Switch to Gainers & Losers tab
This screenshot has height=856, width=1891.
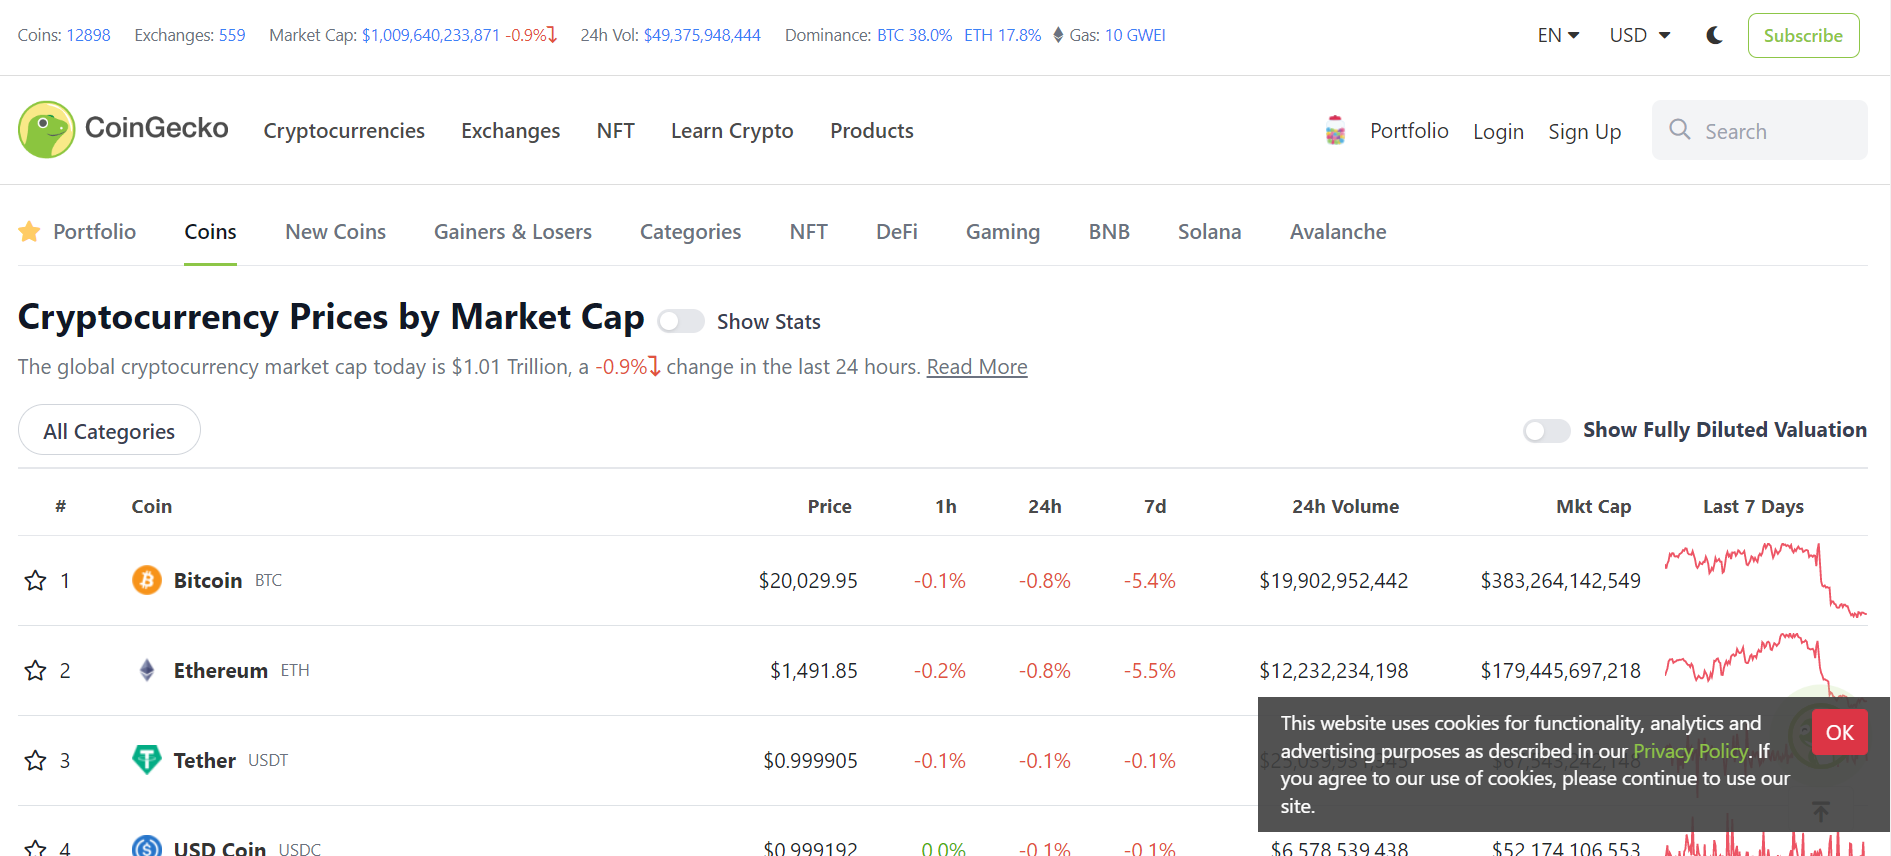513,232
